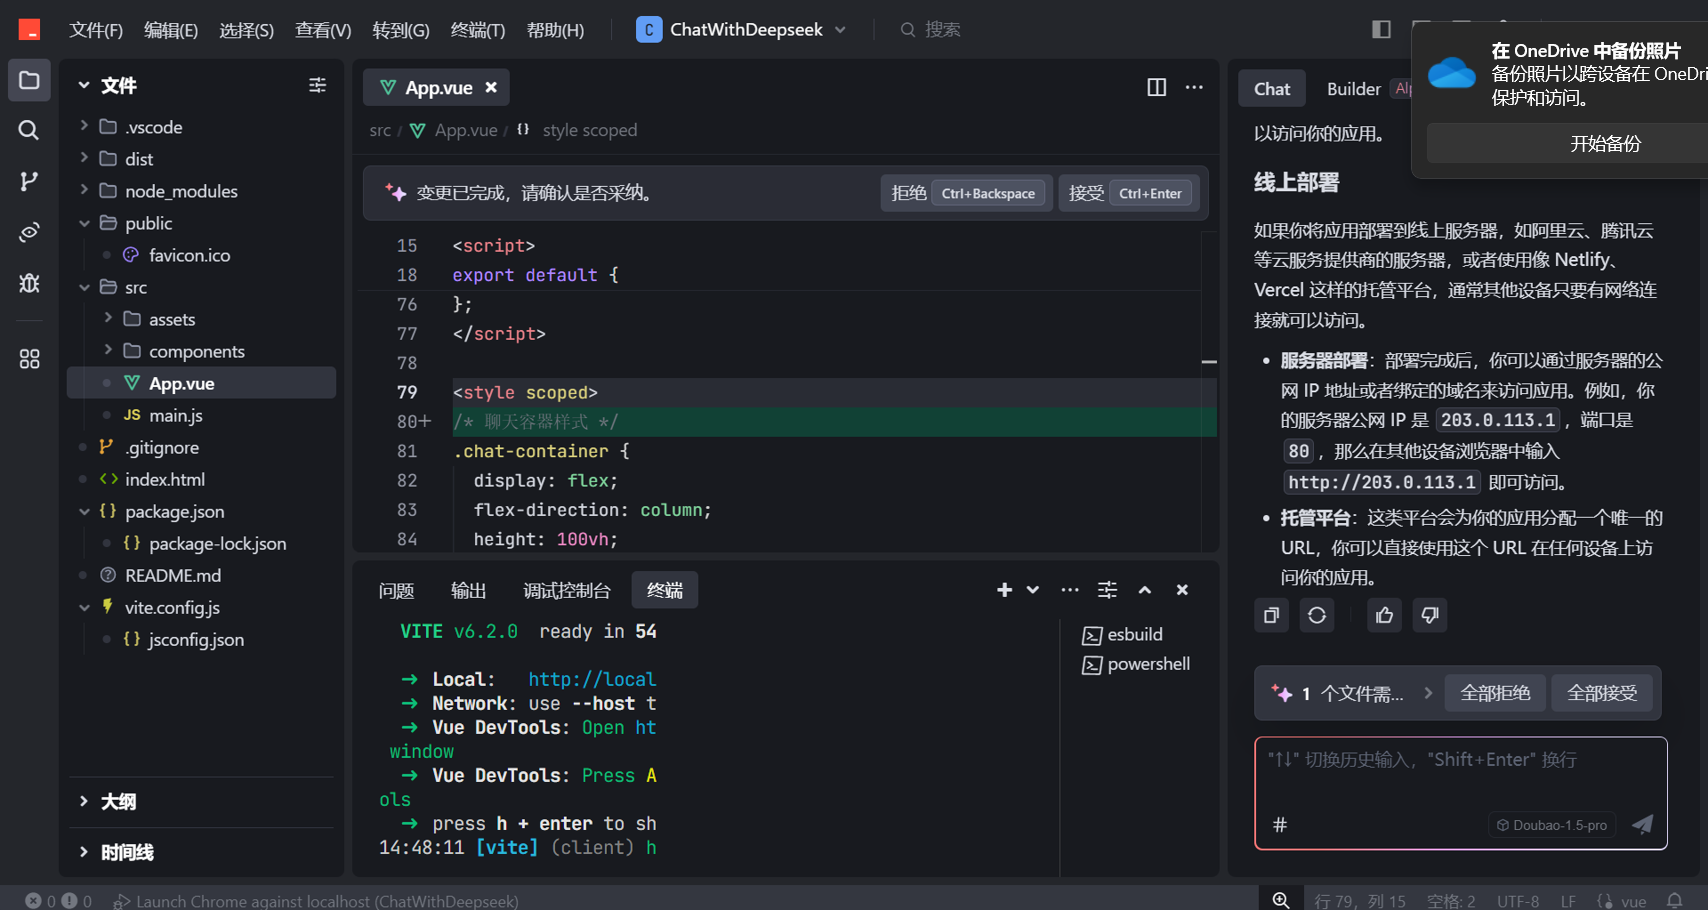
Task: Close the App.vue editor tab
Action: (491, 88)
